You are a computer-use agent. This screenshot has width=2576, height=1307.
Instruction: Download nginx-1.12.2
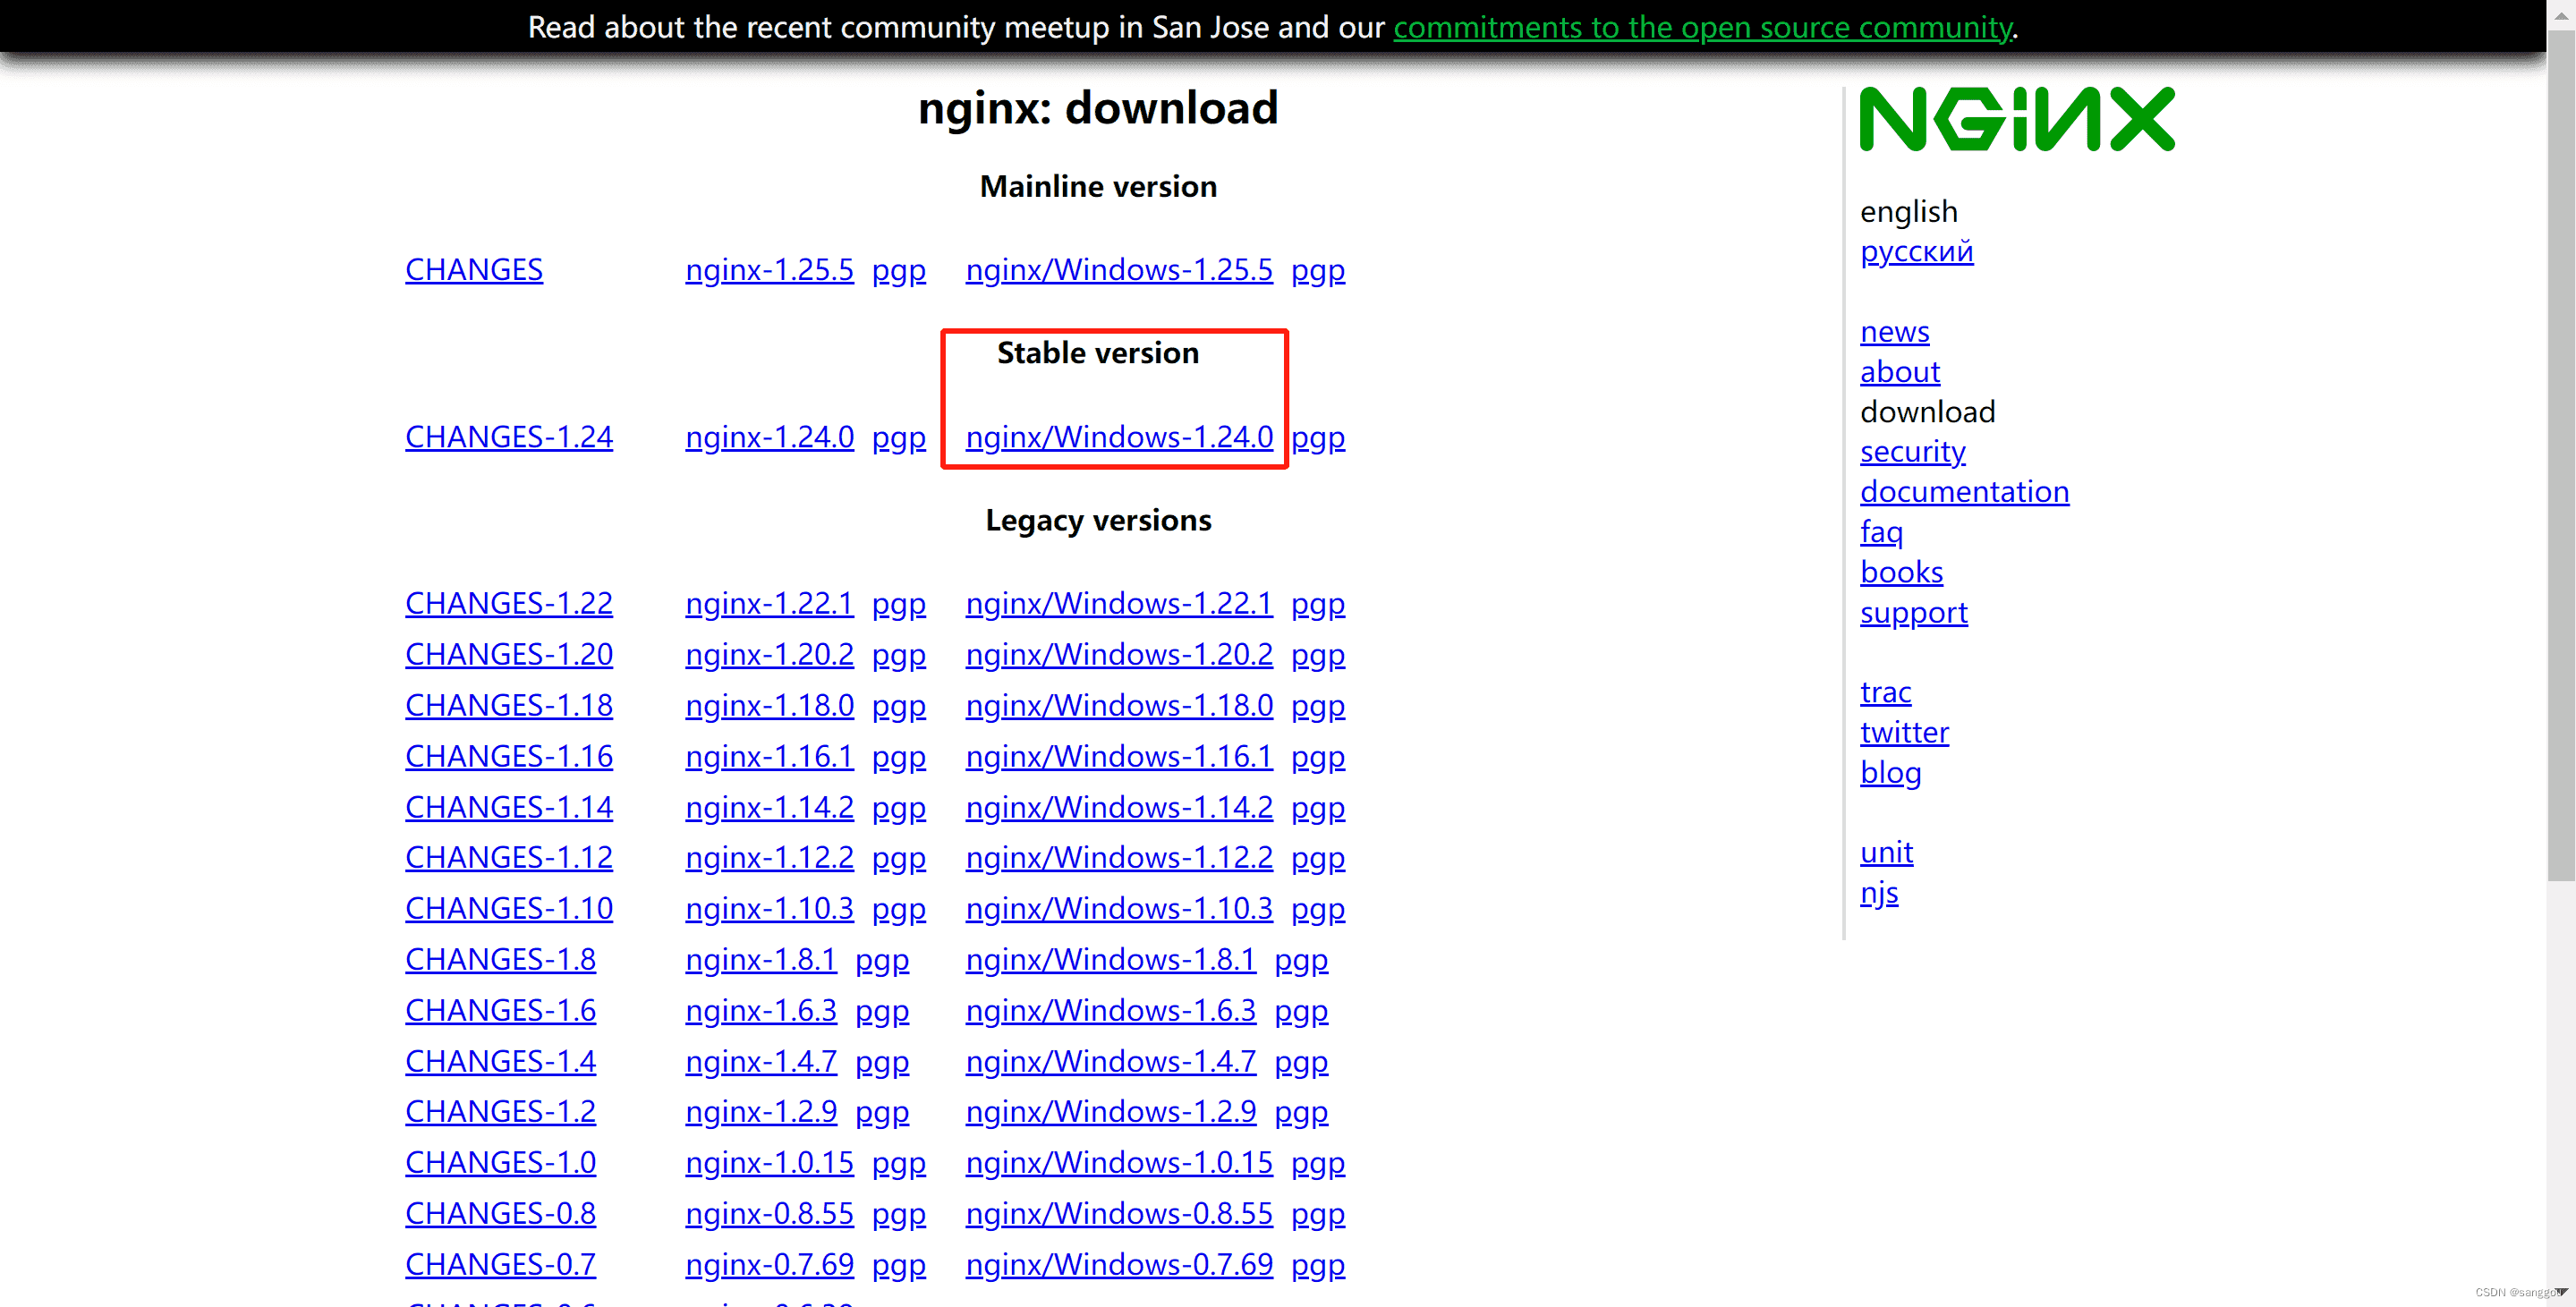769,856
